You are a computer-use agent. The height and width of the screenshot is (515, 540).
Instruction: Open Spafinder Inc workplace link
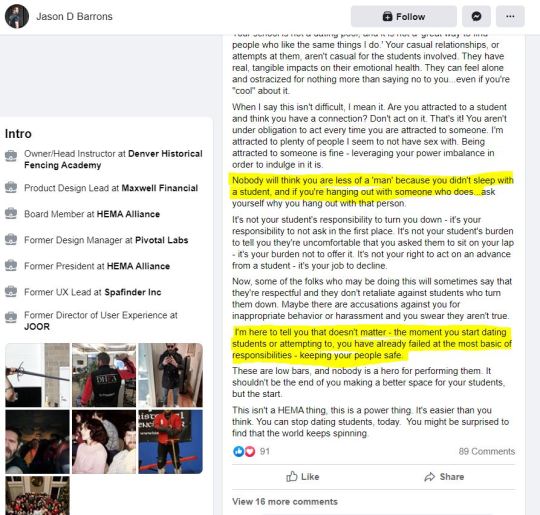point(133,292)
